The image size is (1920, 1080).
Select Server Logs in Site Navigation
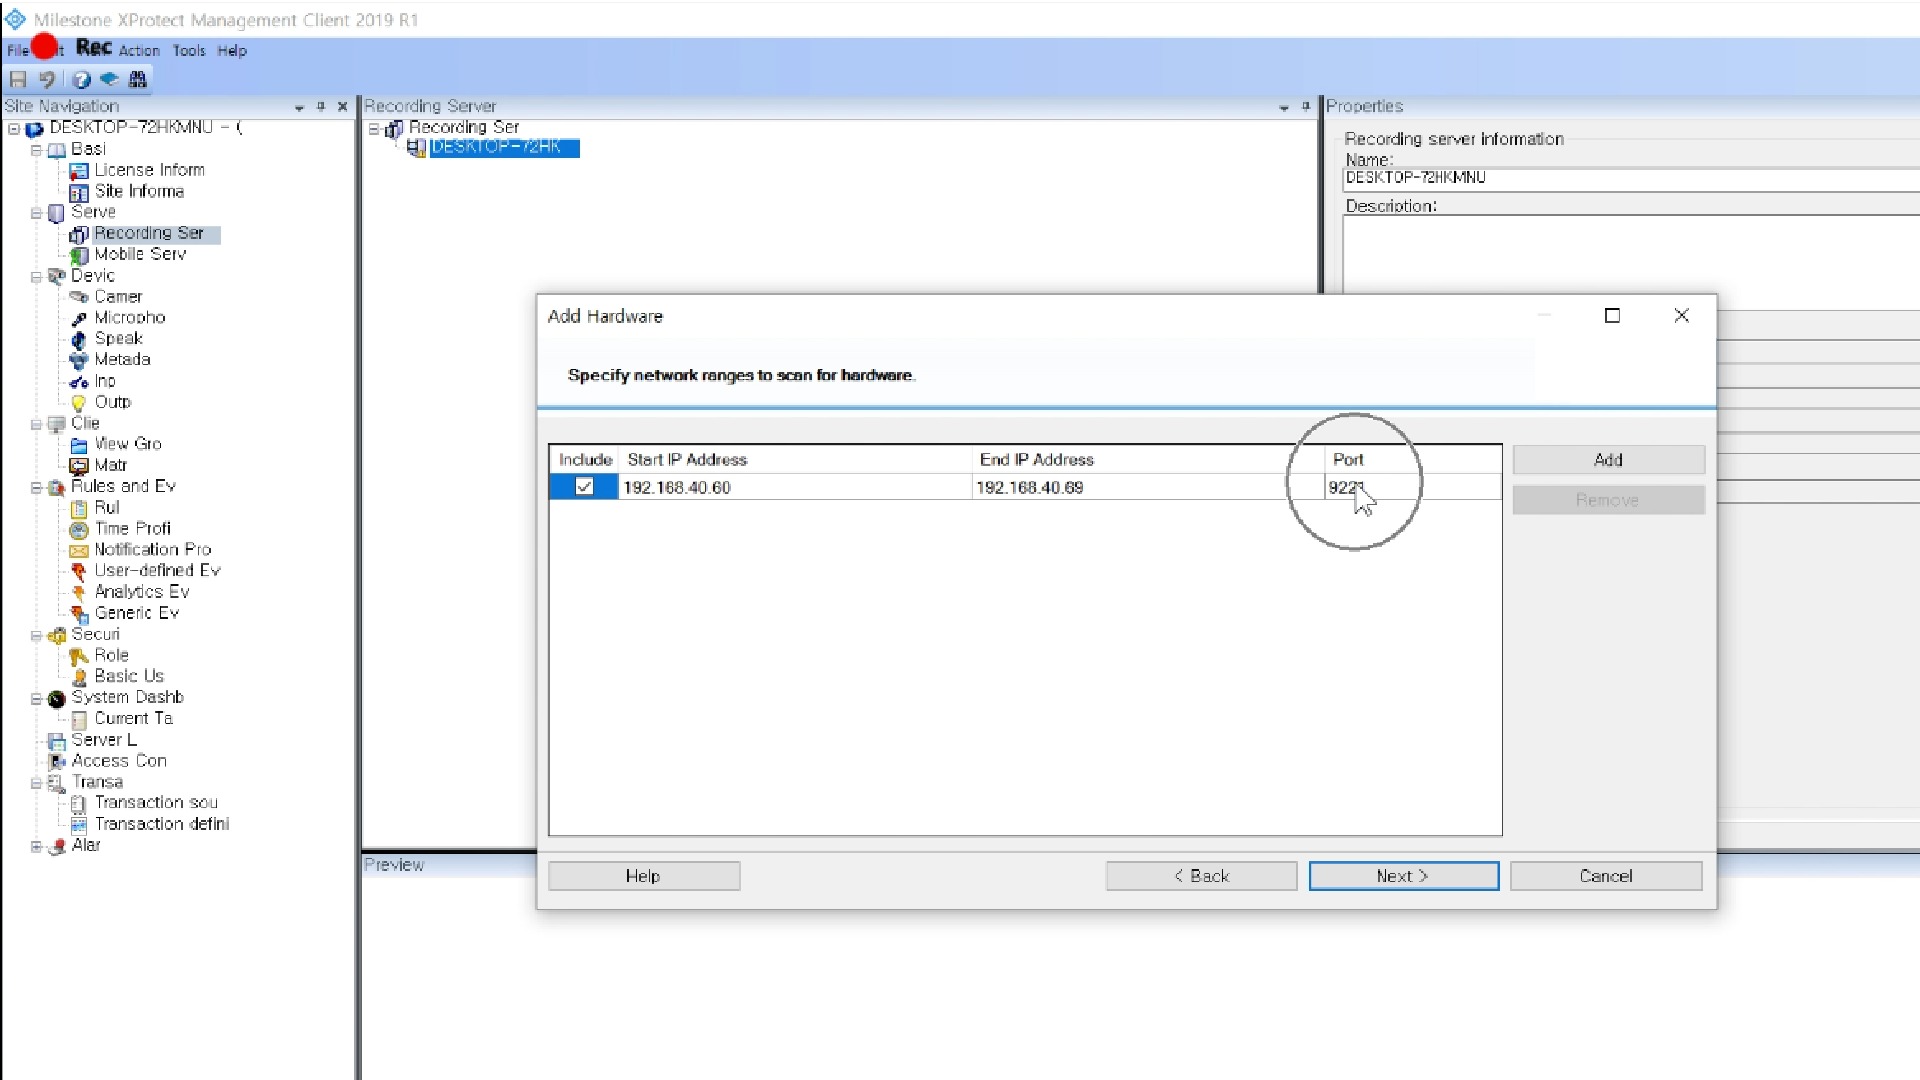click(103, 740)
